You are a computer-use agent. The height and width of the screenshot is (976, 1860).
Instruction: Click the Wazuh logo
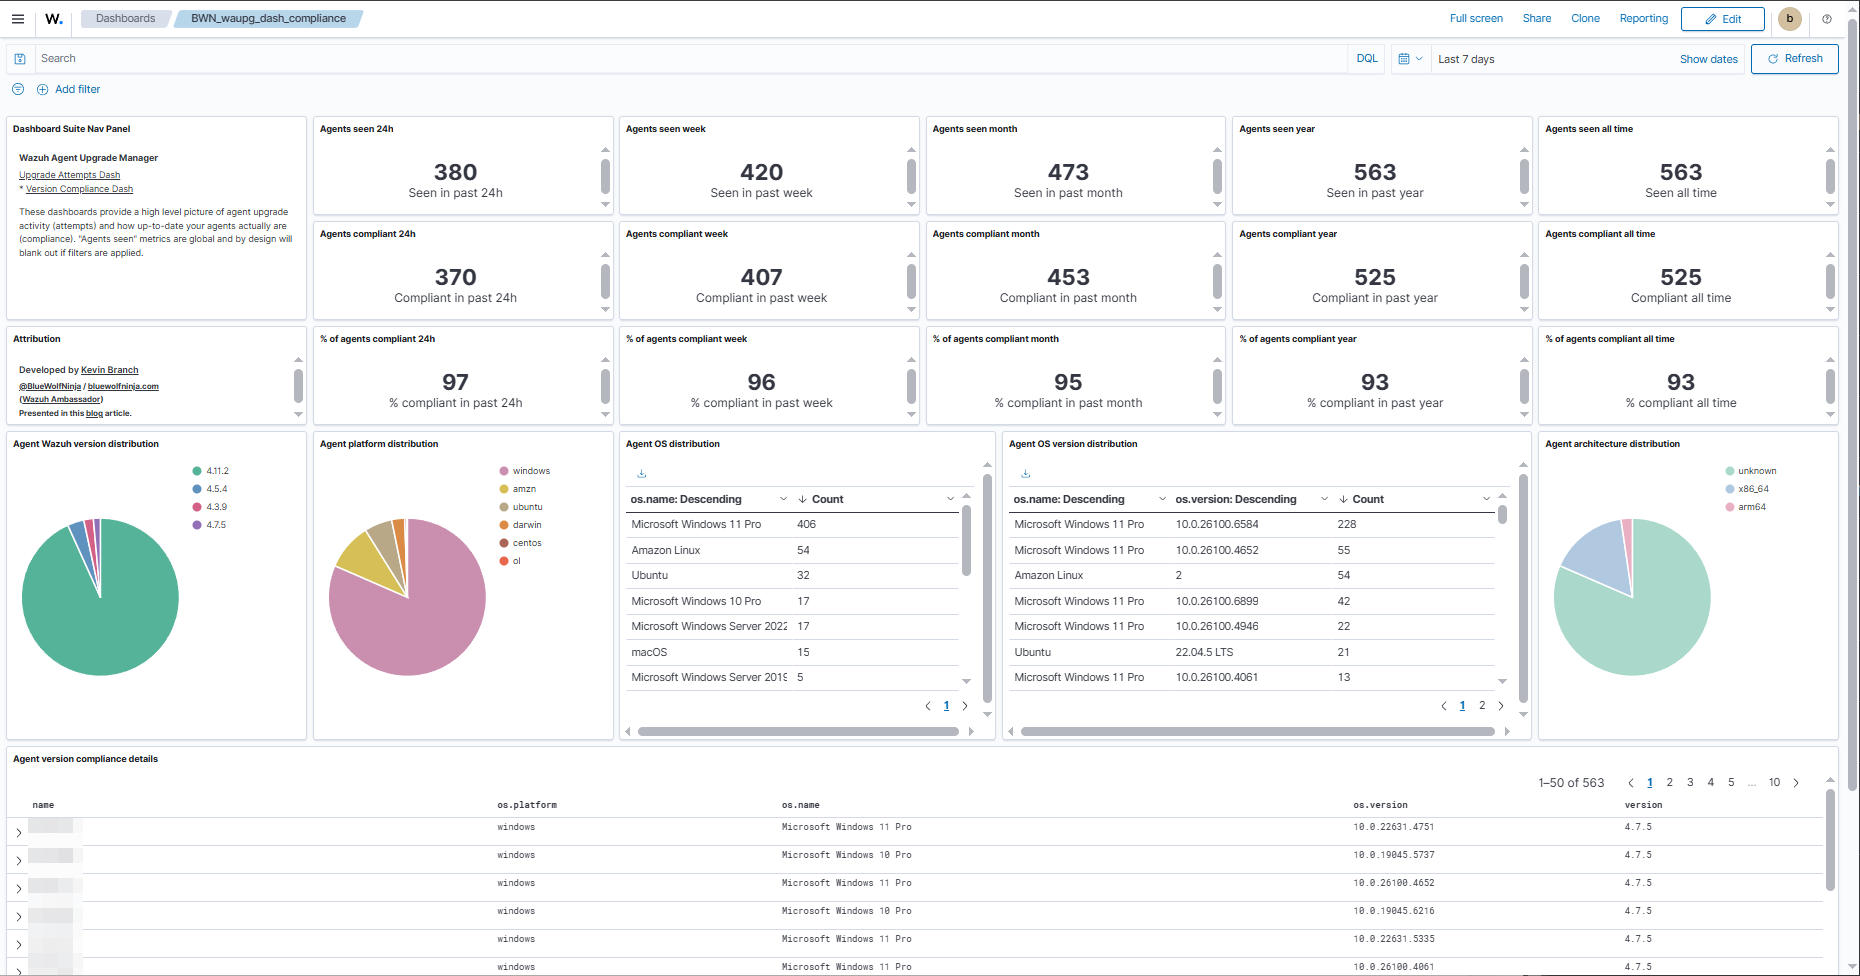(x=53, y=18)
